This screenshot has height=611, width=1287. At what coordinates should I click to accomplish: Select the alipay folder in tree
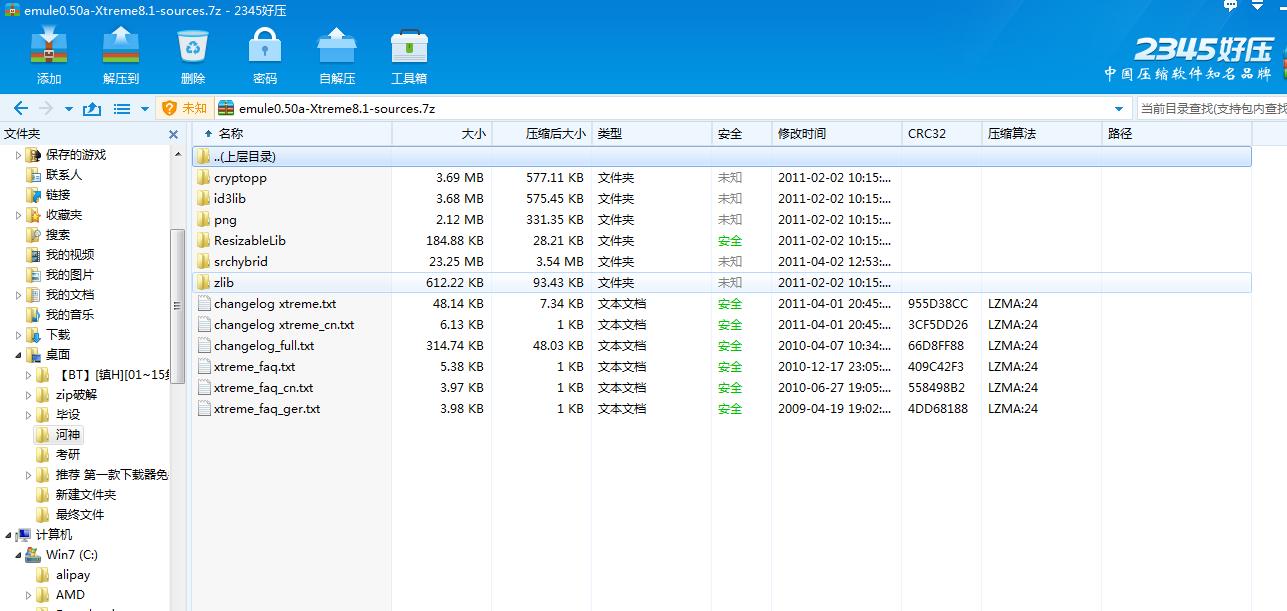(73, 575)
